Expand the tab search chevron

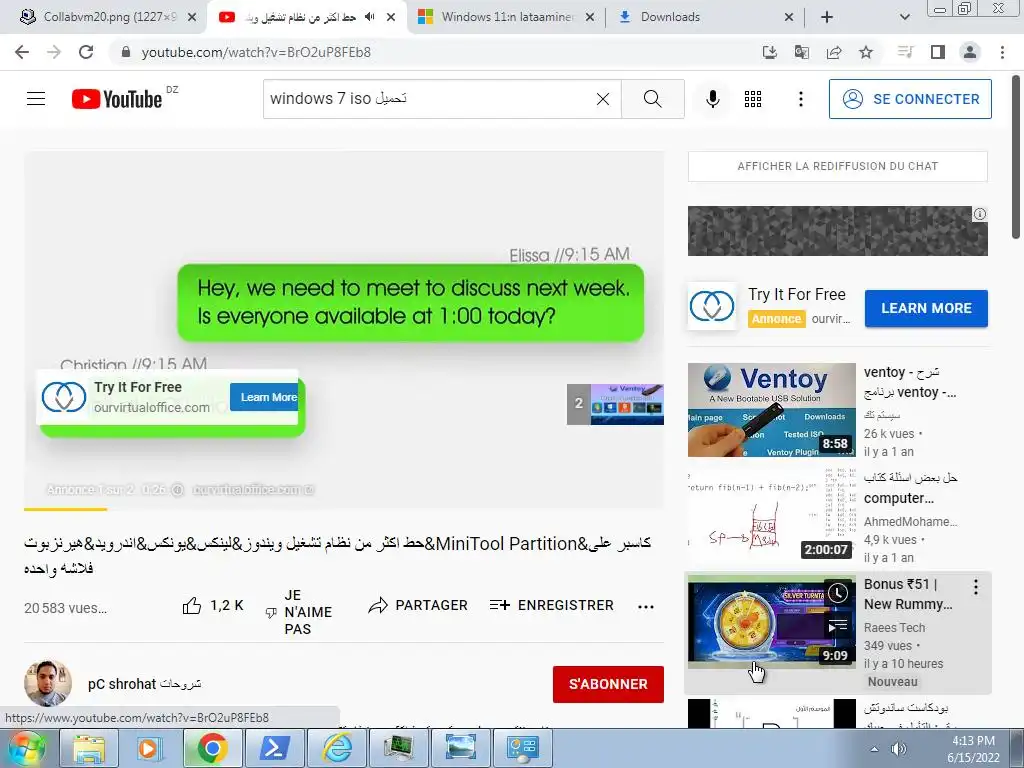point(904,17)
